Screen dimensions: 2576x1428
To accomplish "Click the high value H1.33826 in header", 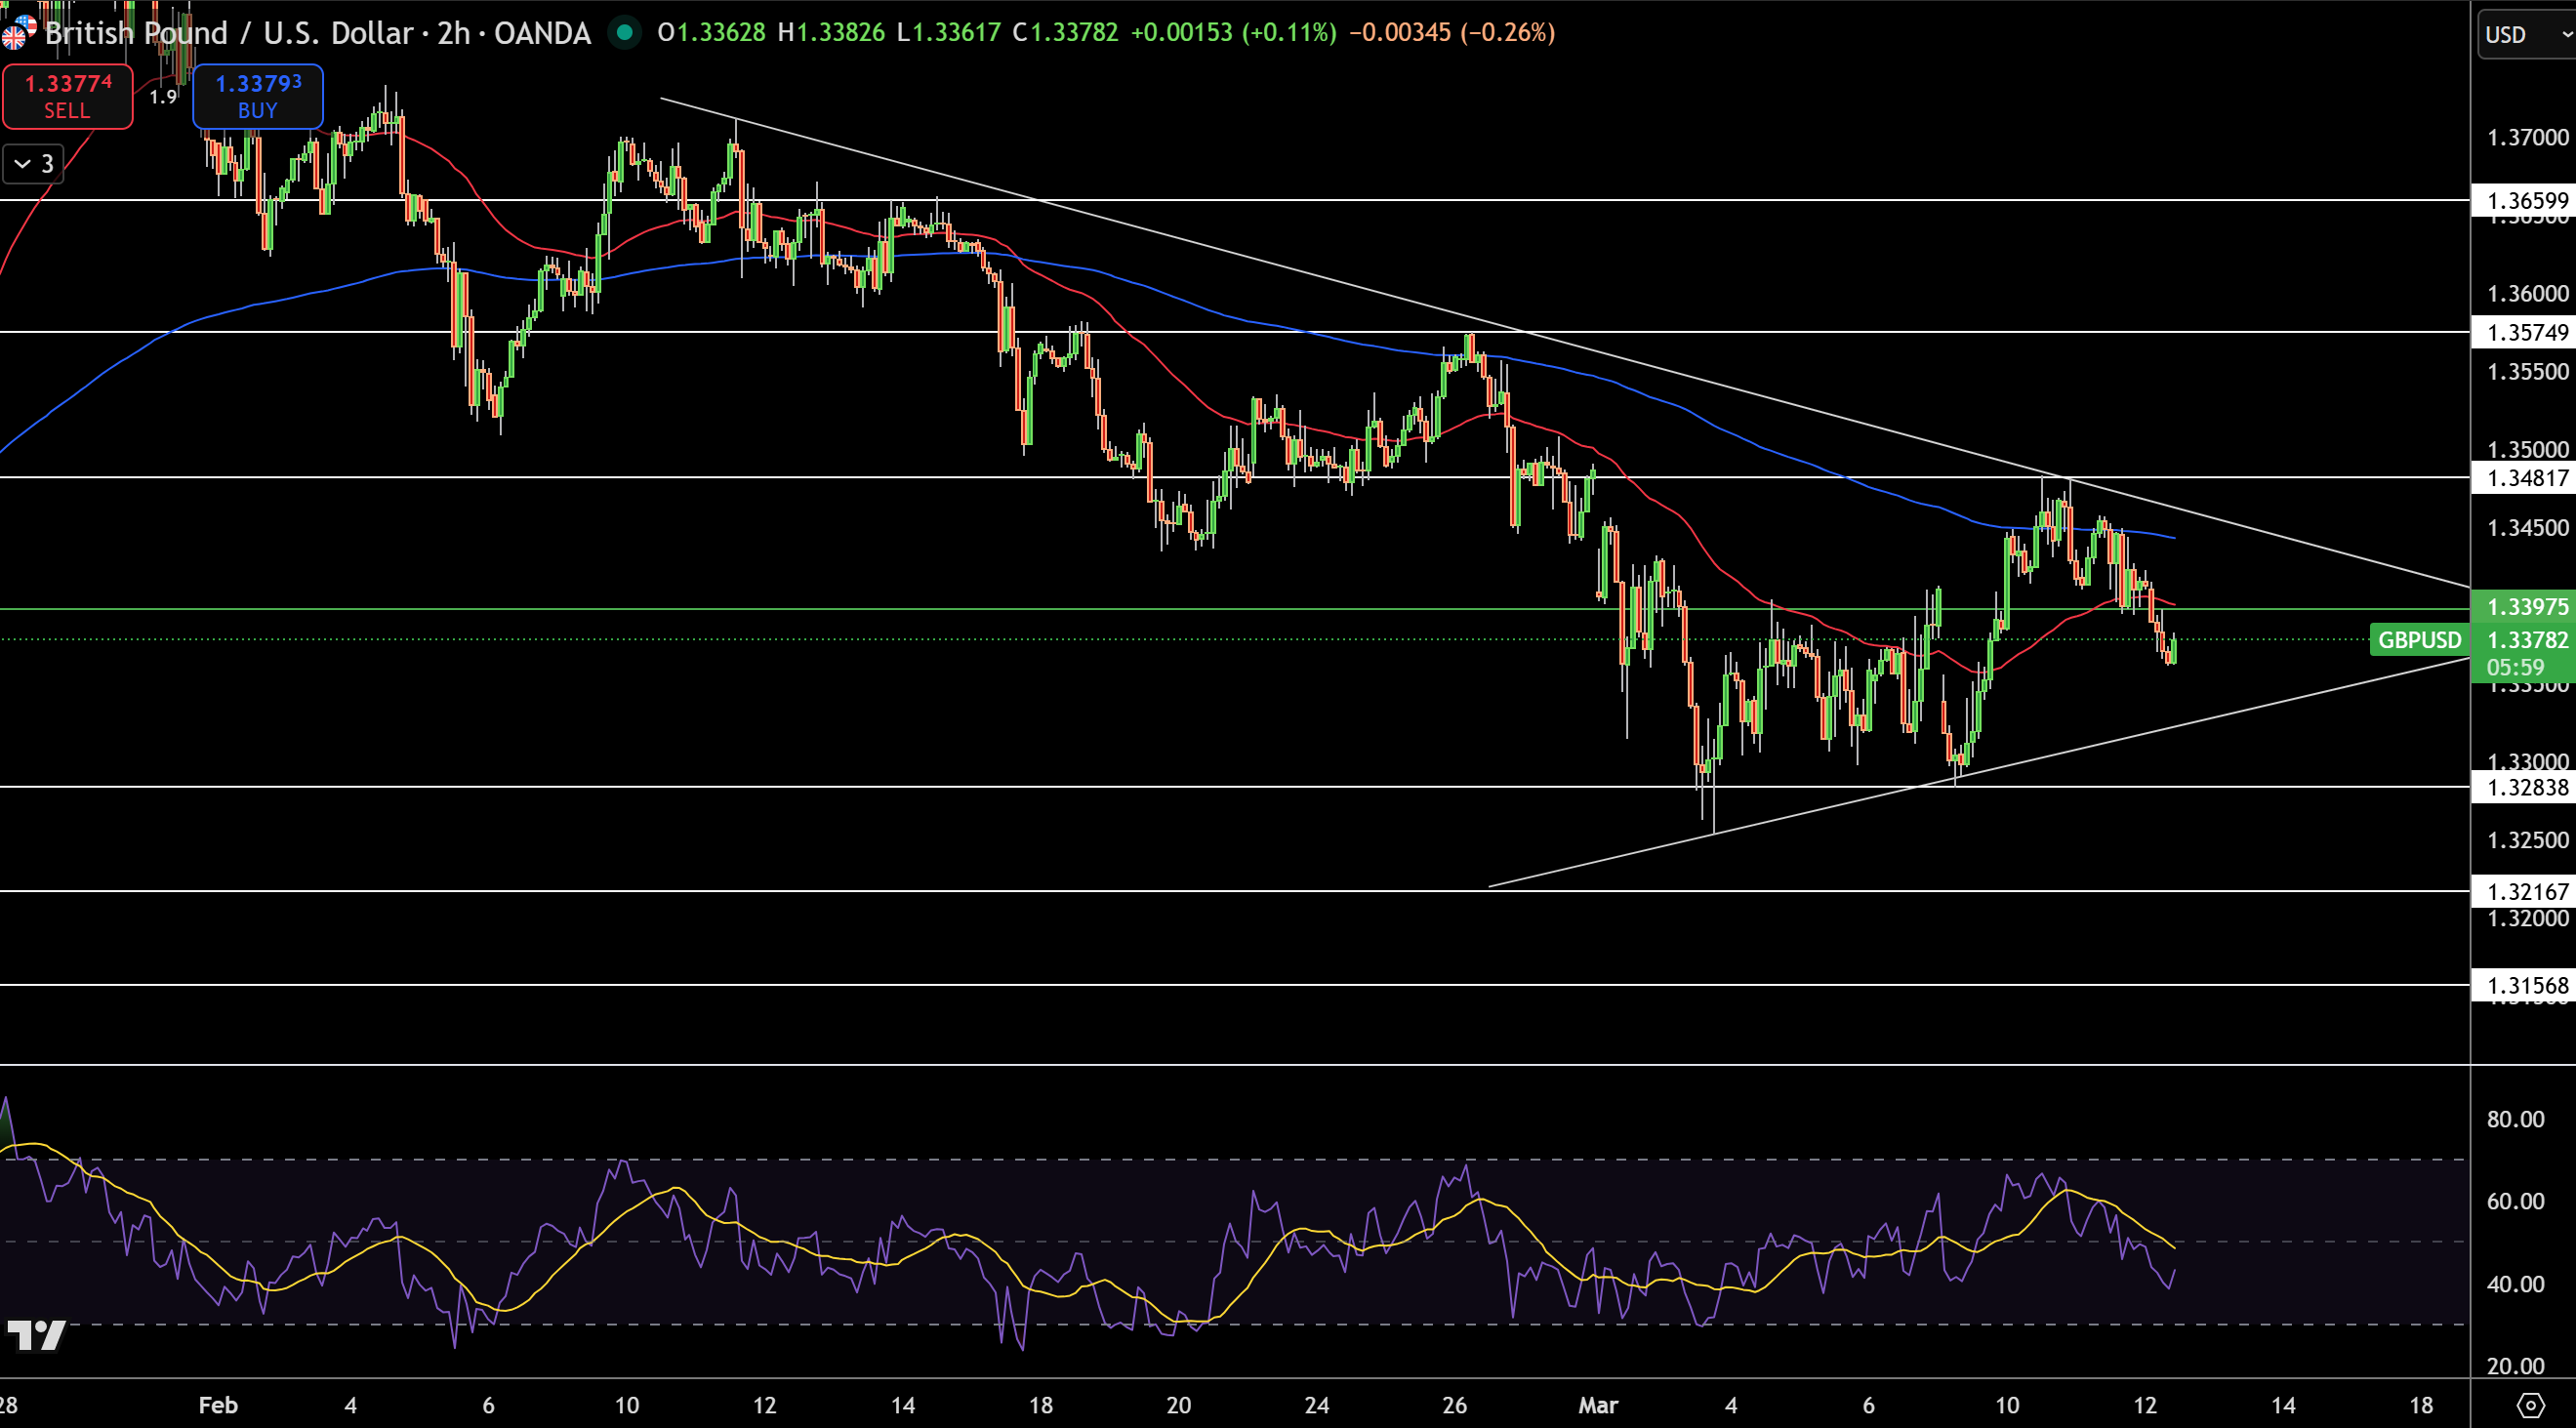I will [x=831, y=33].
